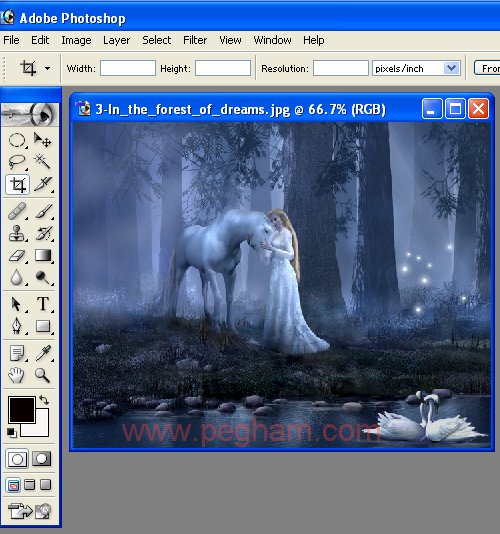Select the Eyedropper tool

tap(43, 353)
